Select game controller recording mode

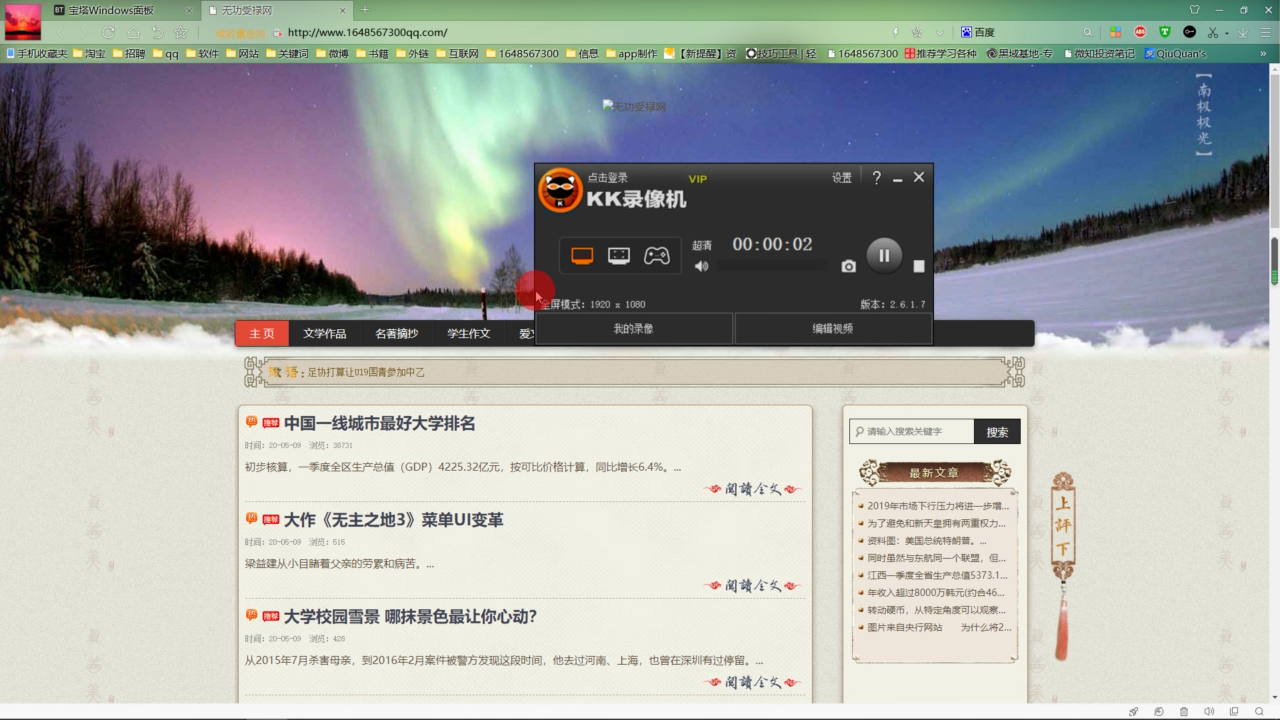coord(656,256)
